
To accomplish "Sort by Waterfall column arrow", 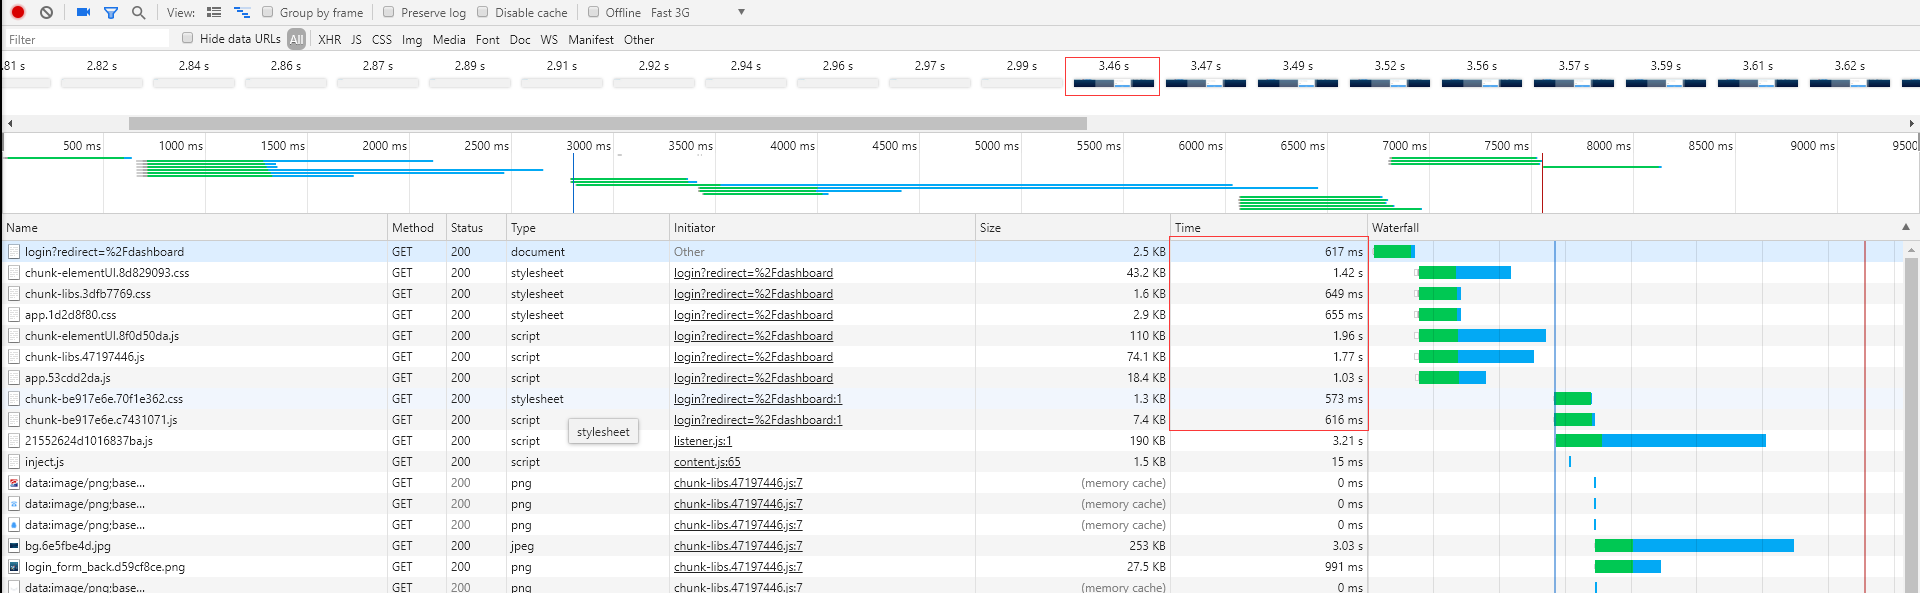I will pos(1905,227).
